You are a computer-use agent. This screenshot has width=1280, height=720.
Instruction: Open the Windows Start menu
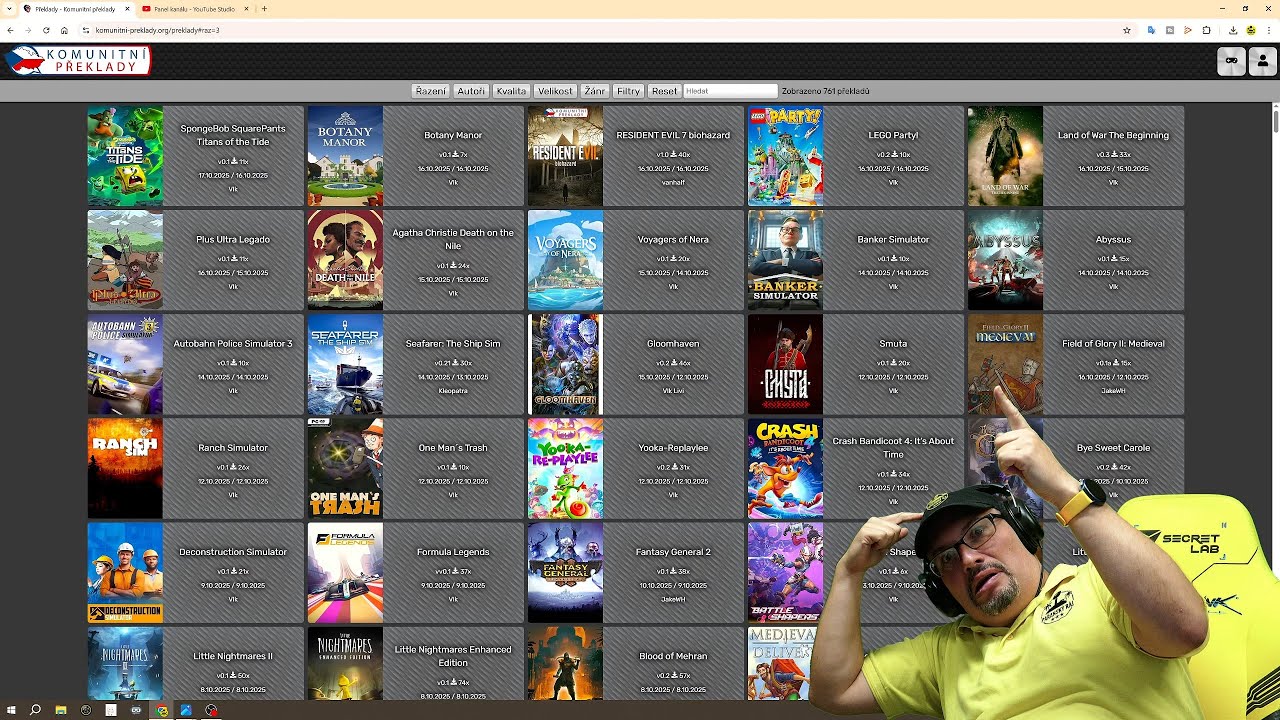tap(12, 710)
